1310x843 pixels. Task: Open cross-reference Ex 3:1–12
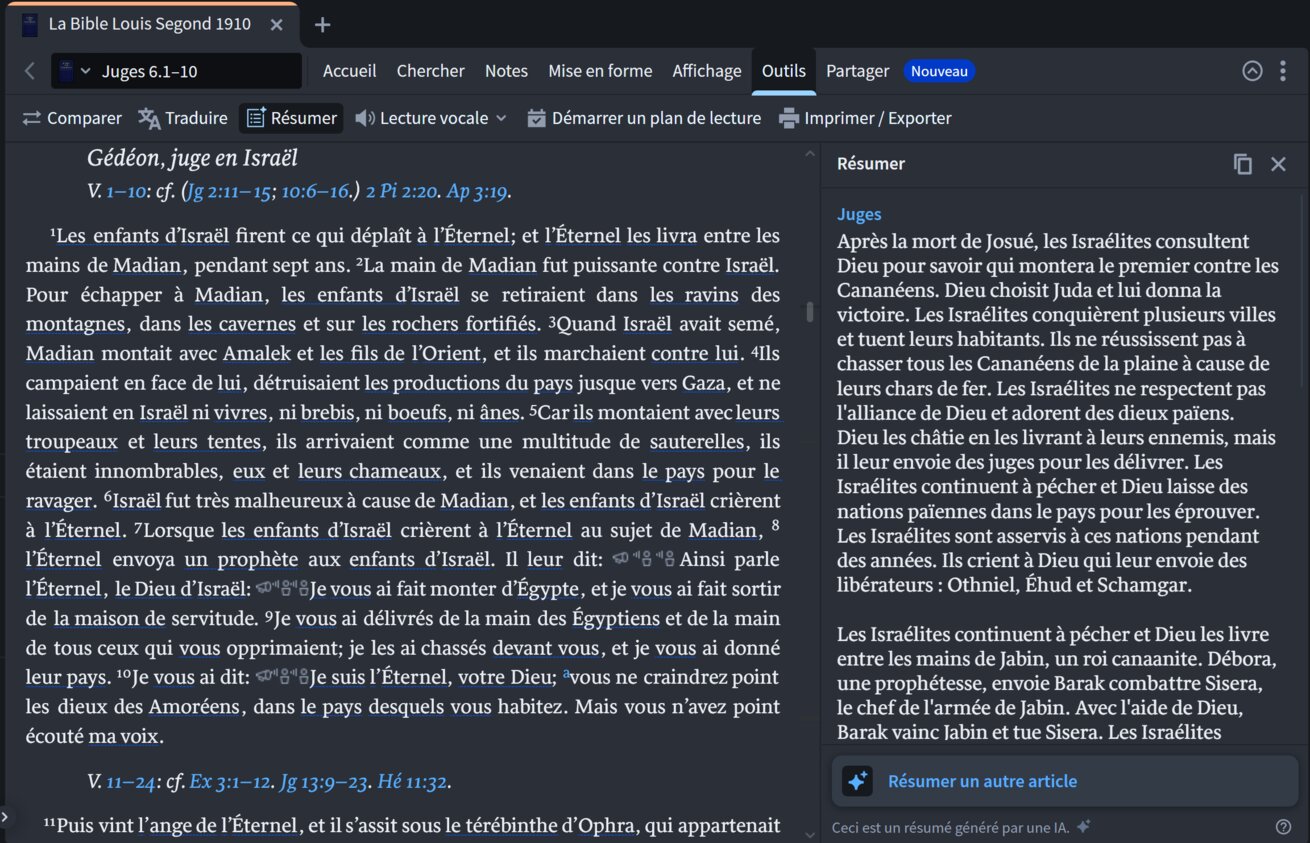pyautogui.click(x=231, y=781)
